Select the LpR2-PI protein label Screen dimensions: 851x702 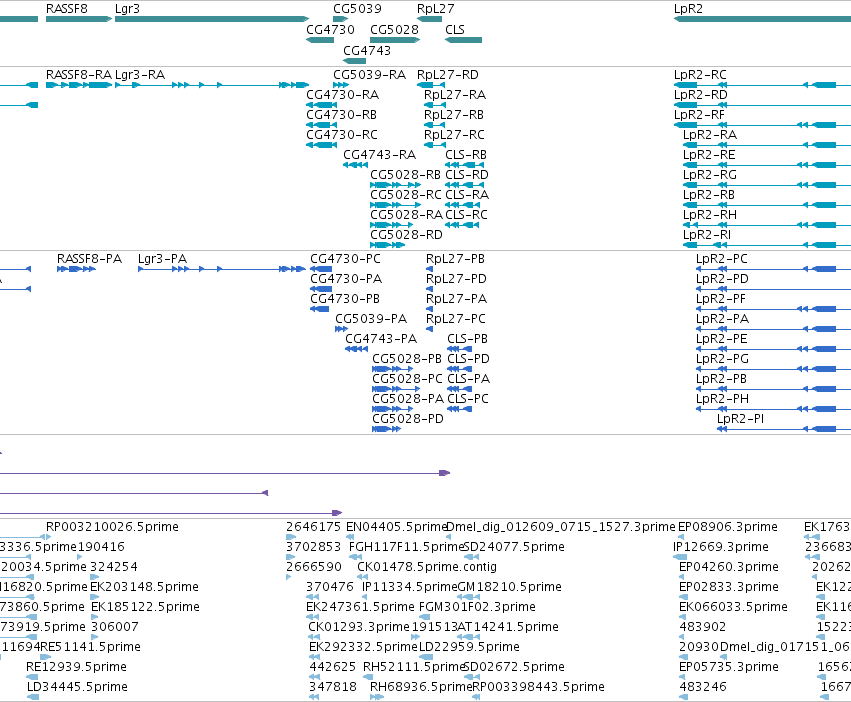[x=740, y=419]
